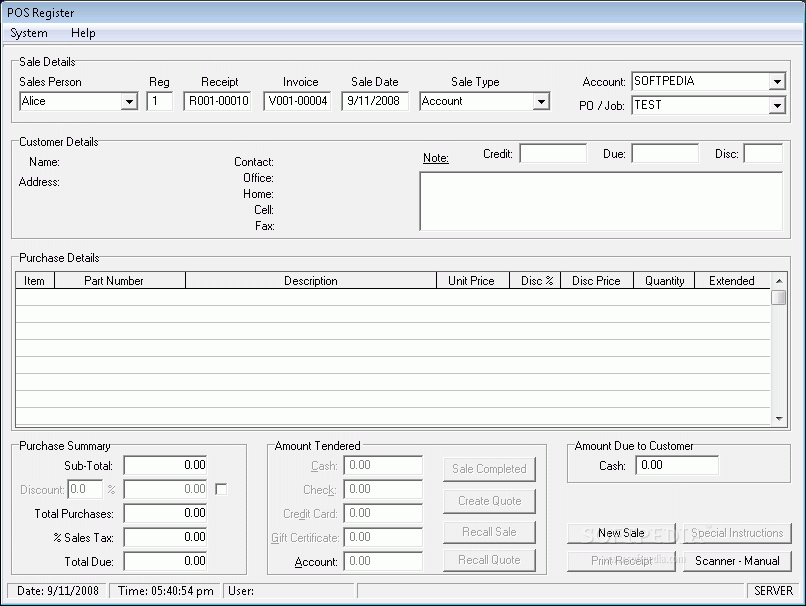Image resolution: width=806 pixels, height=606 pixels.
Task: Click the Credit Card tendered field
Action: coord(383,513)
